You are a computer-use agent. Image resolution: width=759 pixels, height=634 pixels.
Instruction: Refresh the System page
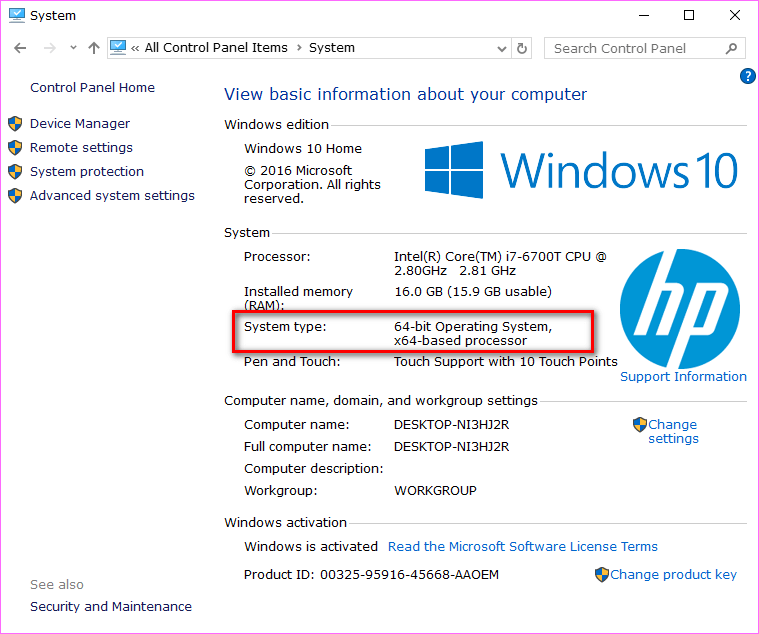(521, 48)
